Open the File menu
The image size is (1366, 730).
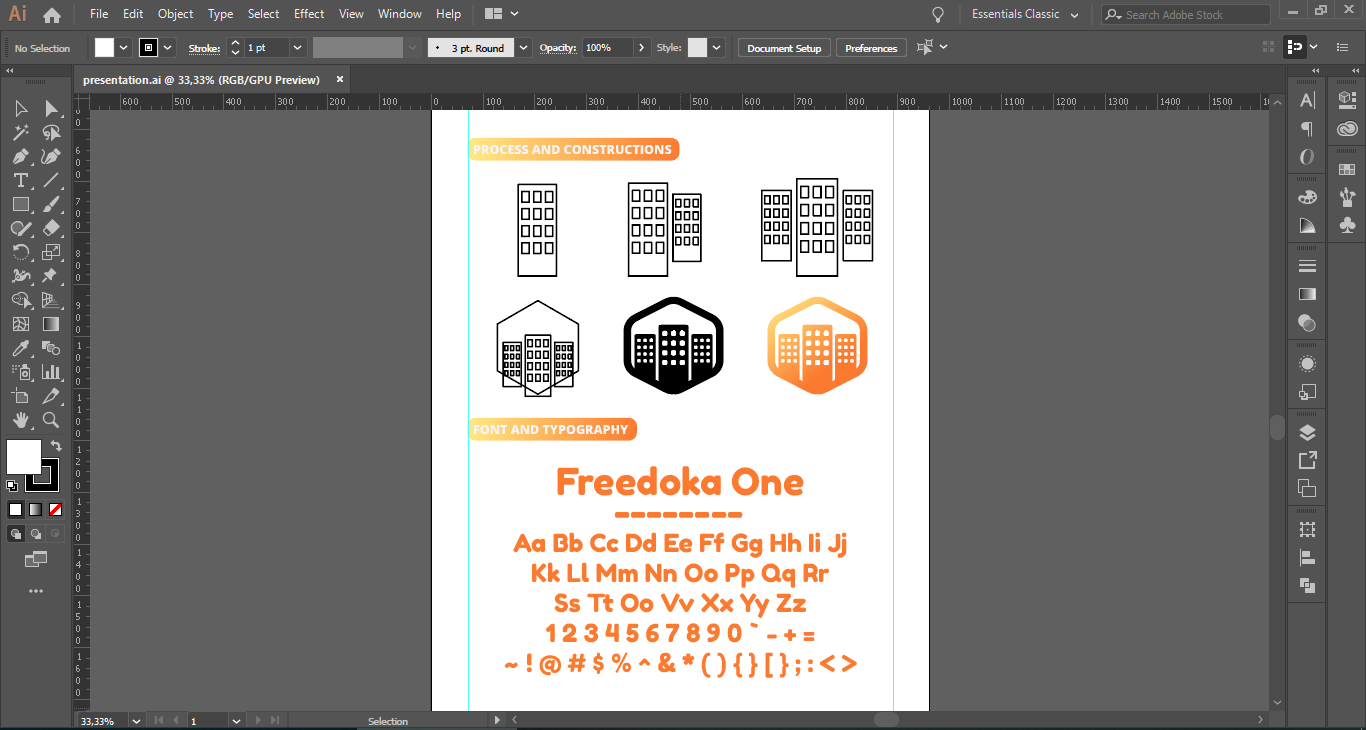(99, 14)
